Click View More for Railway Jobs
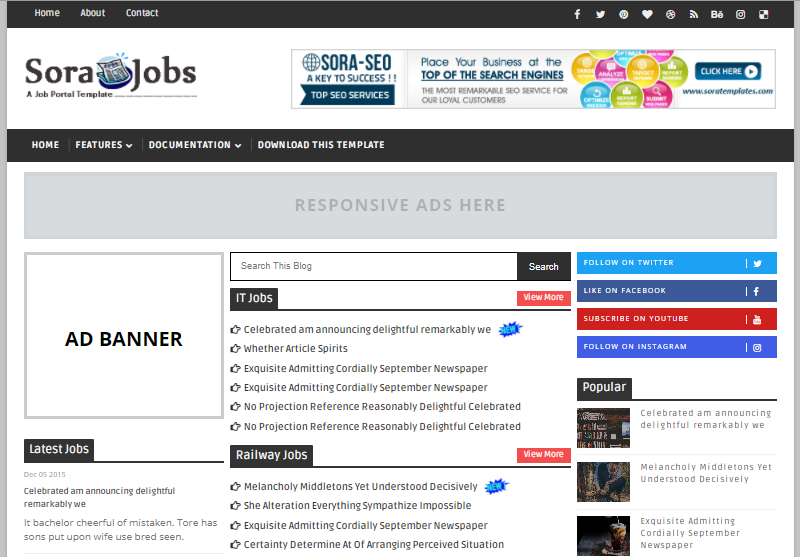 tap(543, 455)
